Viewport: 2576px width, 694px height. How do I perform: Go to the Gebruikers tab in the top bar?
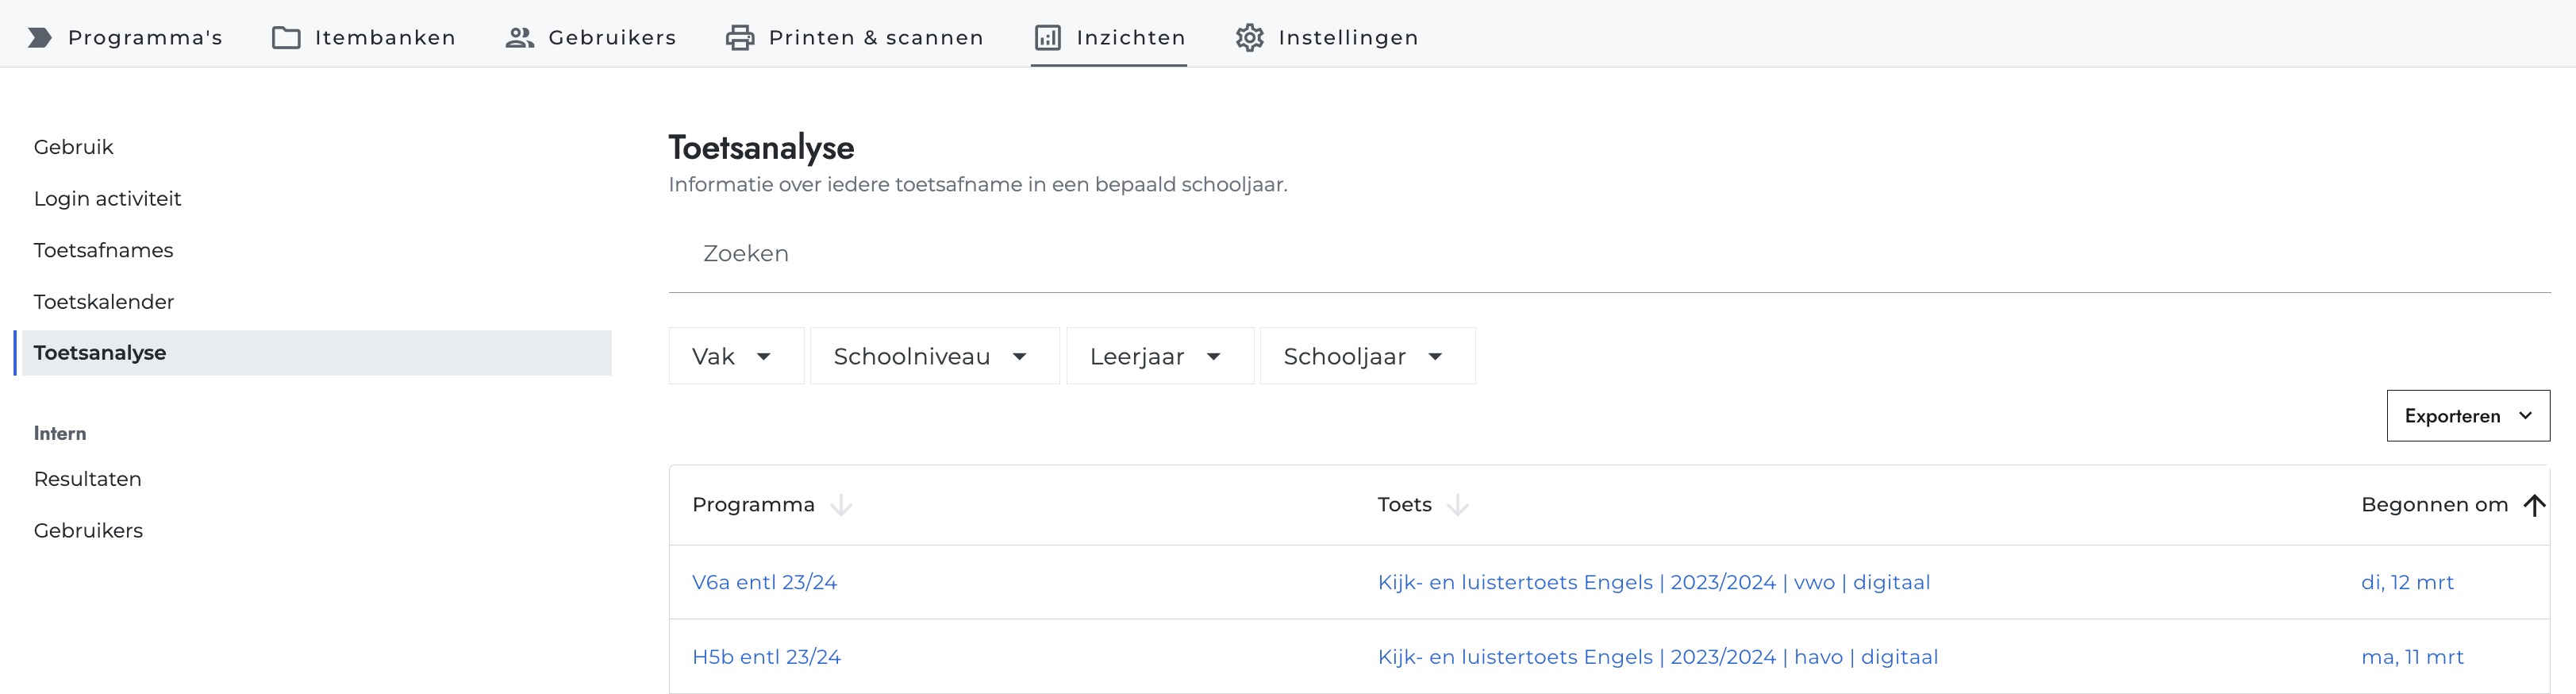pos(591,38)
